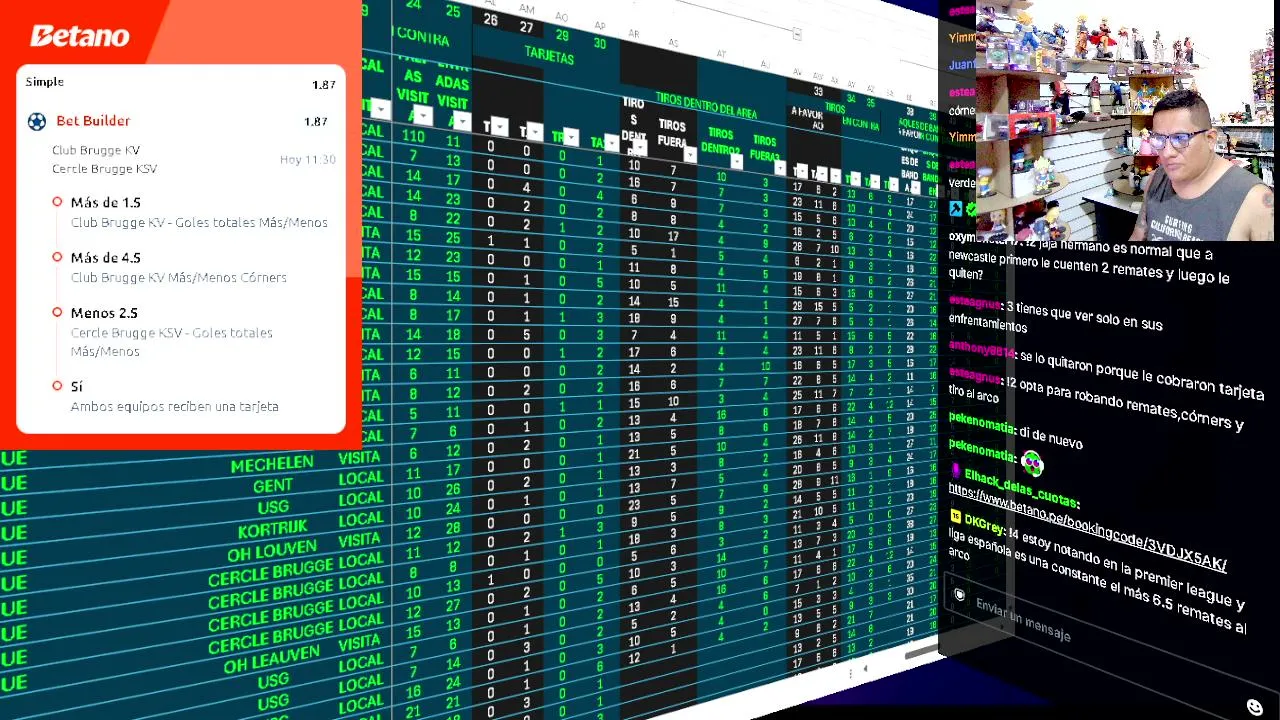Click the shield icon beside the message box
The width and height of the screenshot is (1280, 720).
(x=958, y=595)
